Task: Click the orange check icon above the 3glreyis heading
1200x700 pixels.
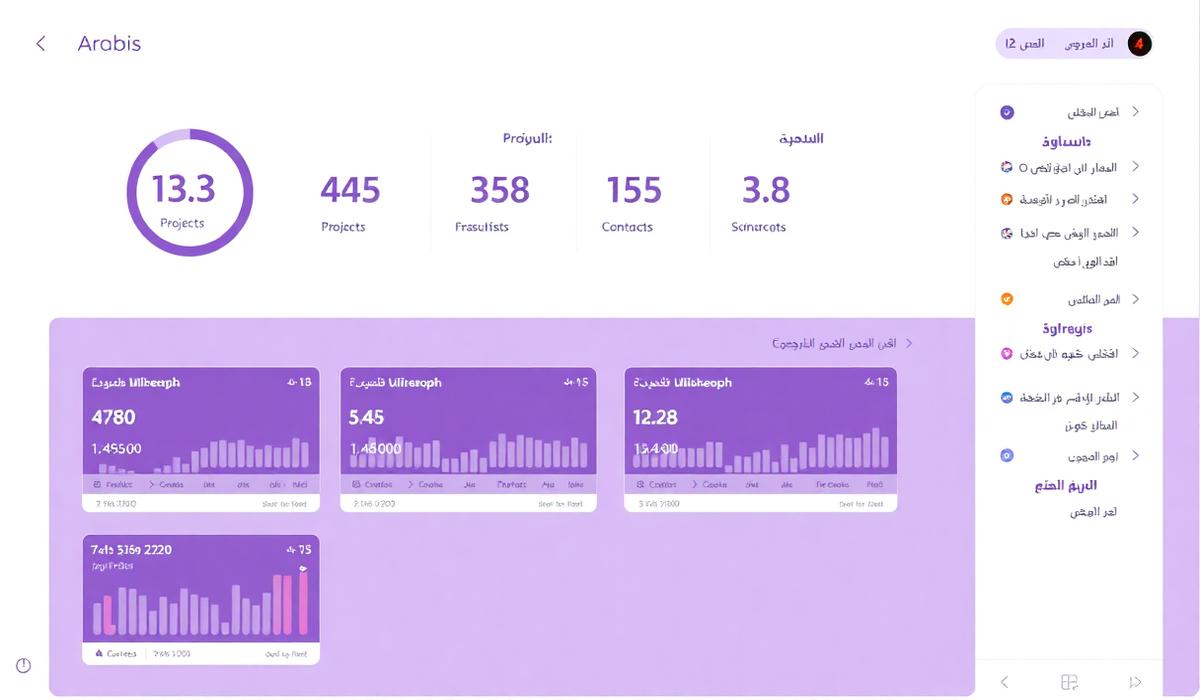Action: (x=1007, y=299)
